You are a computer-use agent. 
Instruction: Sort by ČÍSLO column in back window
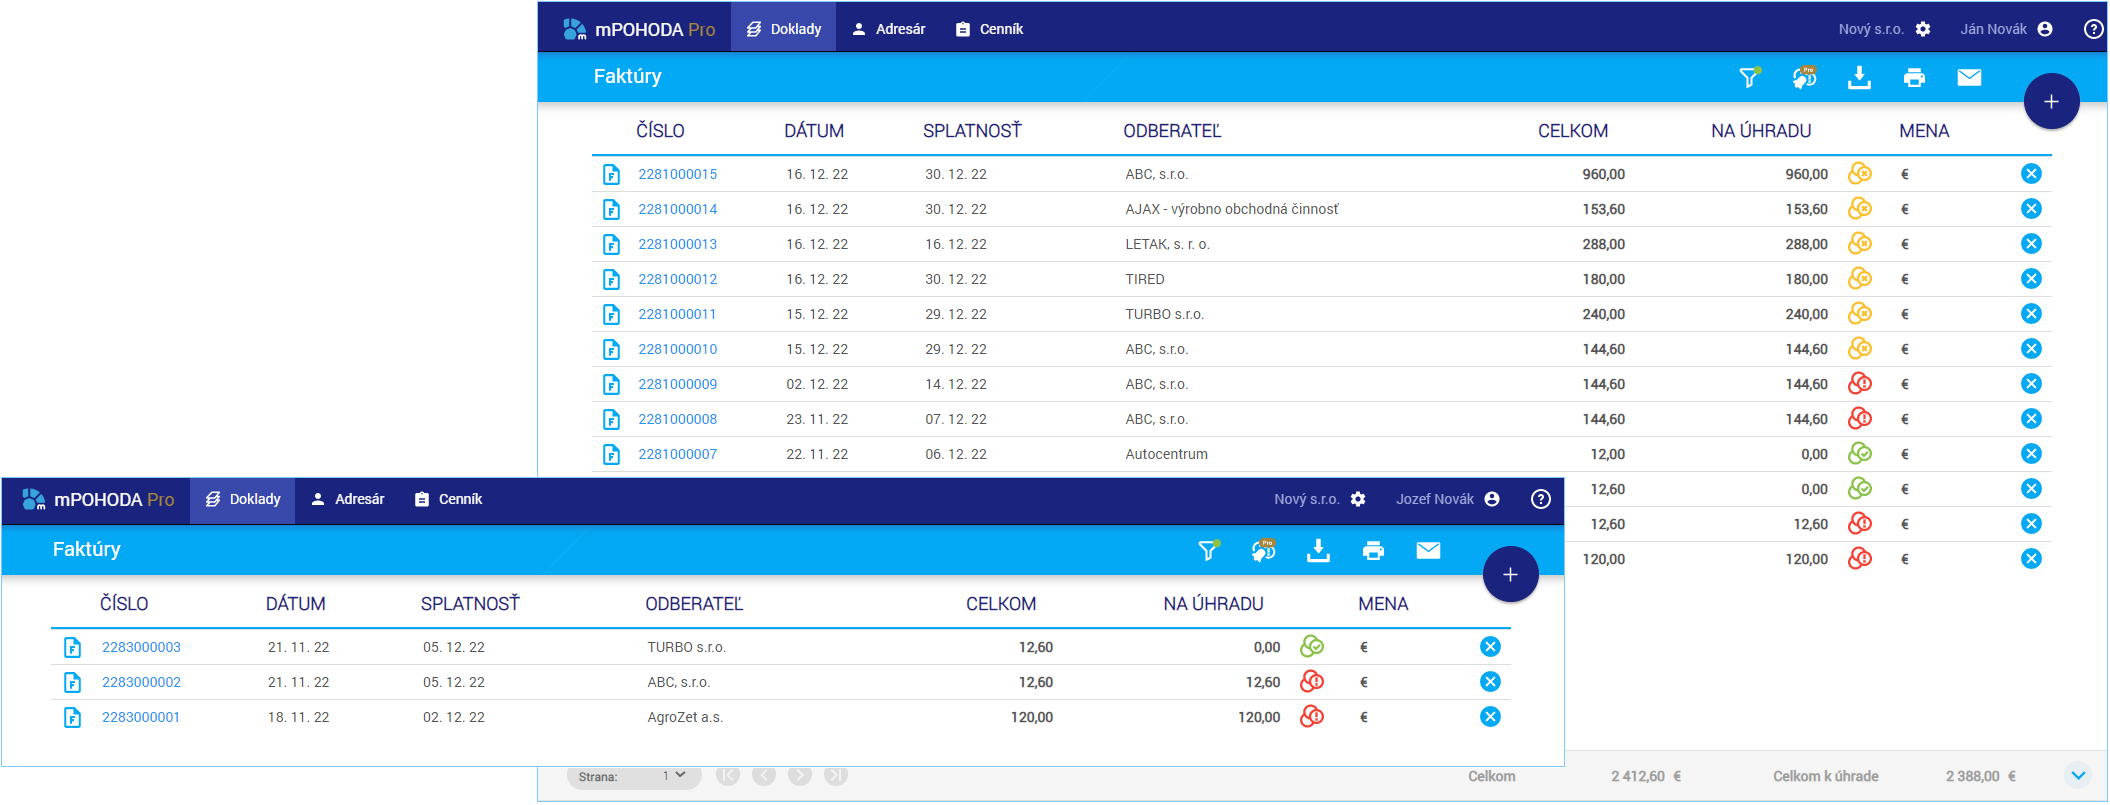[x=660, y=131]
